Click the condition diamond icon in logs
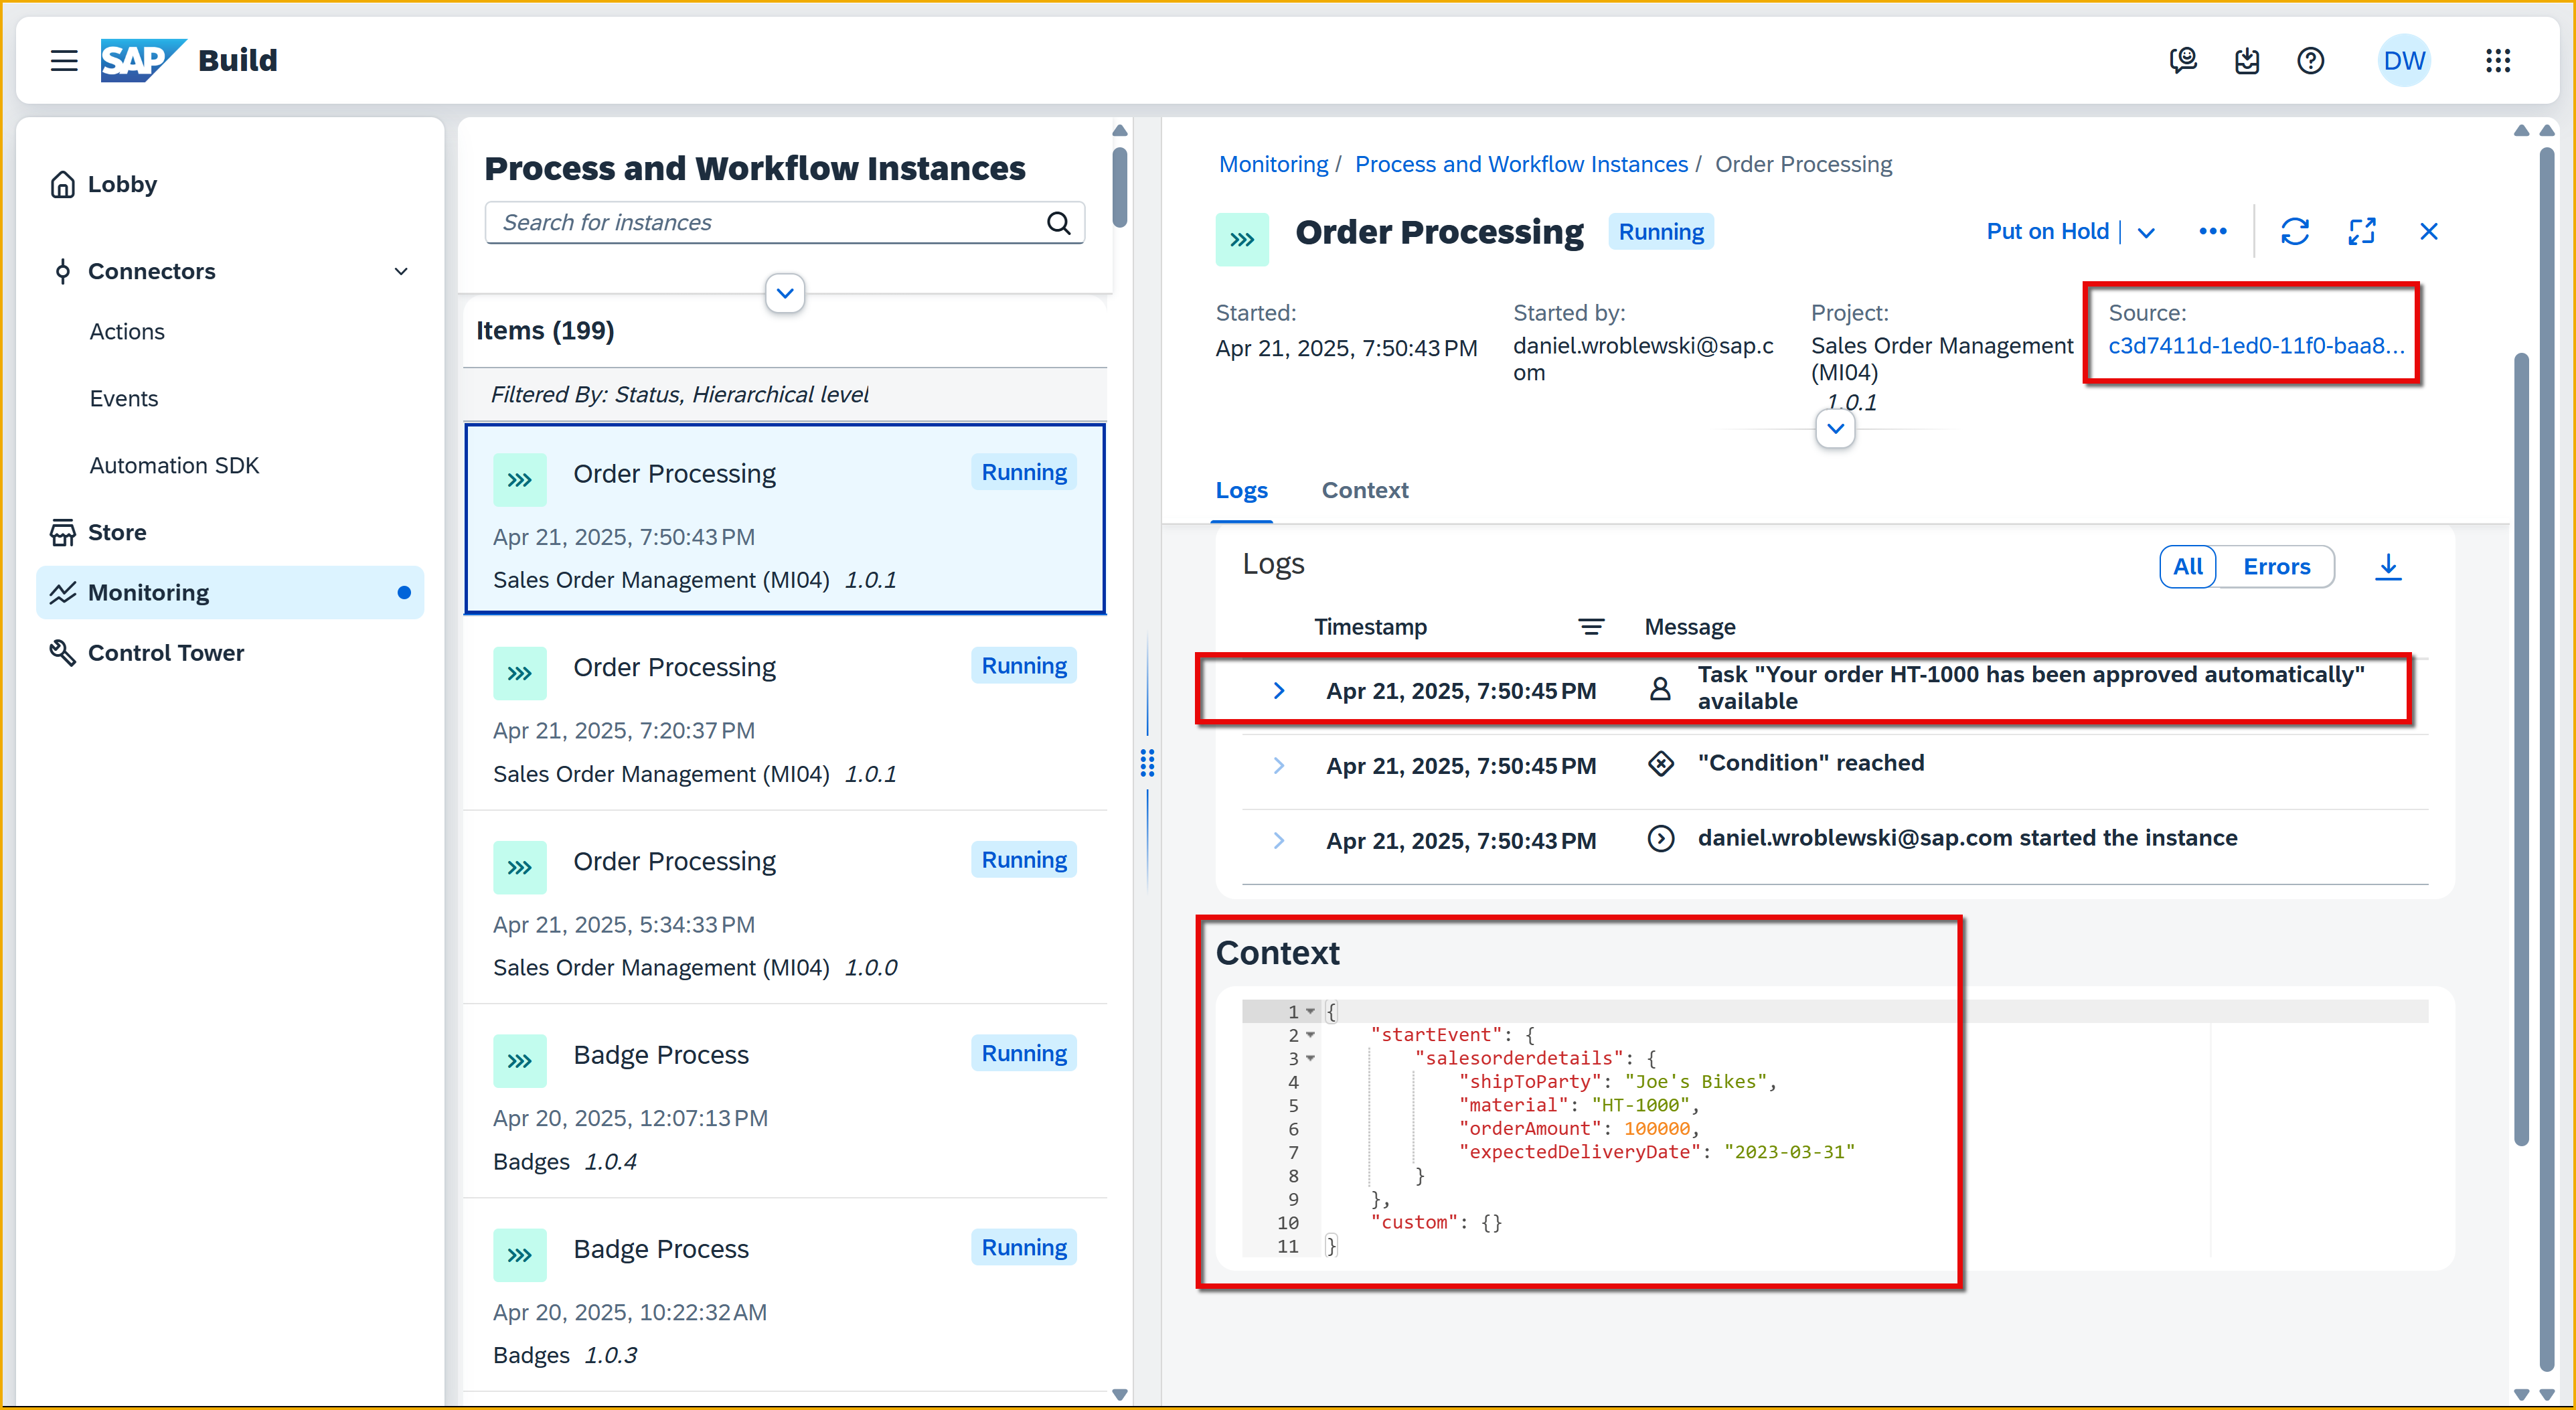 (1660, 764)
